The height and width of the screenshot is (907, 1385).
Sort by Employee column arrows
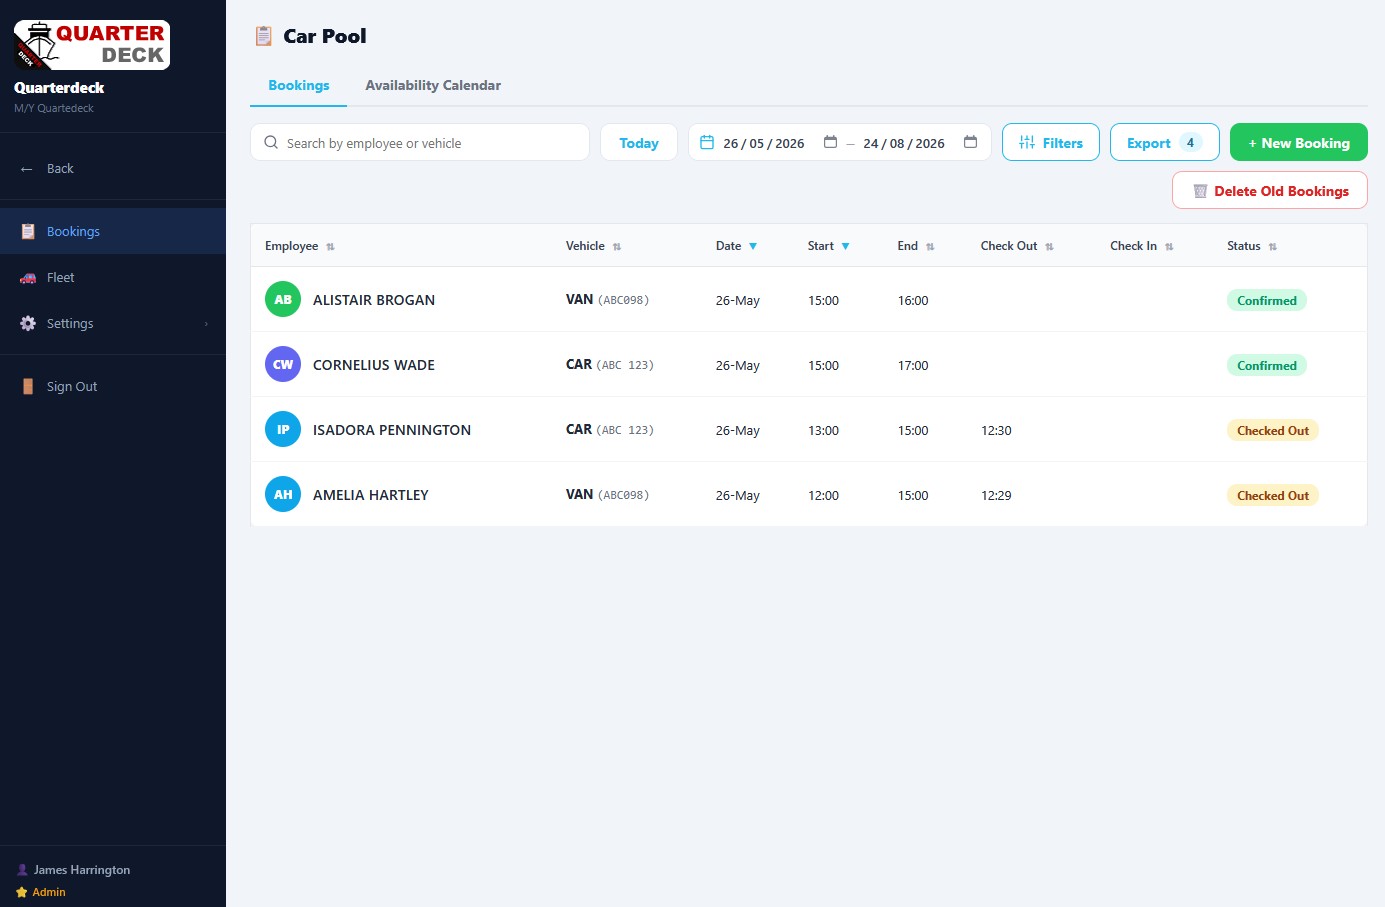[330, 247]
